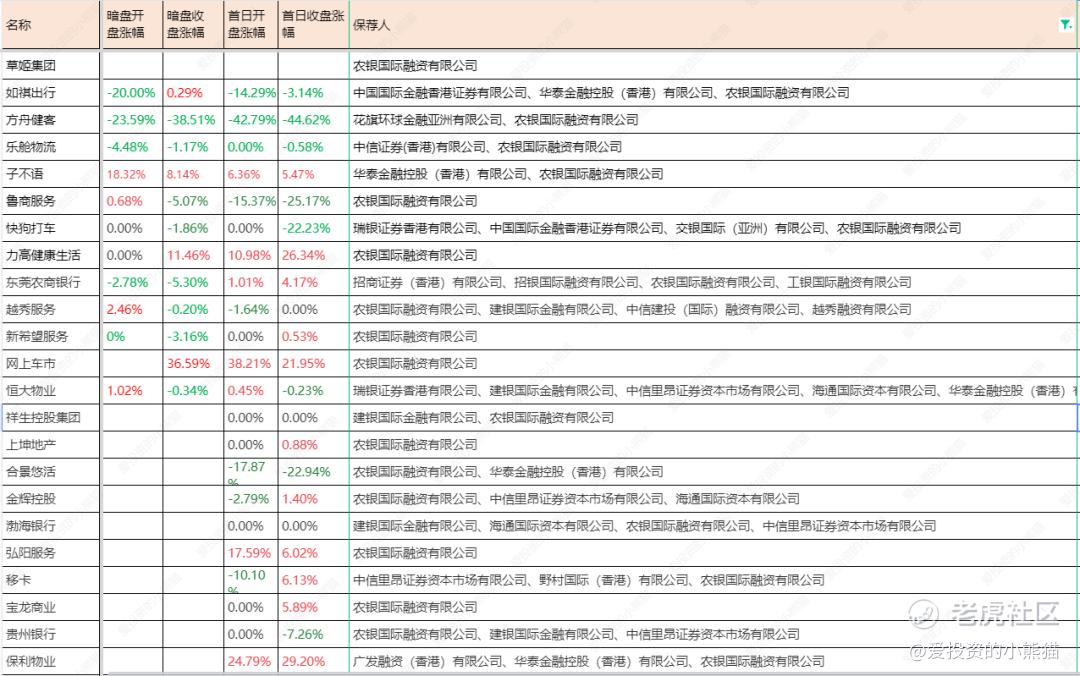The width and height of the screenshot is (1080, 676).
Task: Select the 0.29% cell for 如祺出行
Action: [193, 92]
